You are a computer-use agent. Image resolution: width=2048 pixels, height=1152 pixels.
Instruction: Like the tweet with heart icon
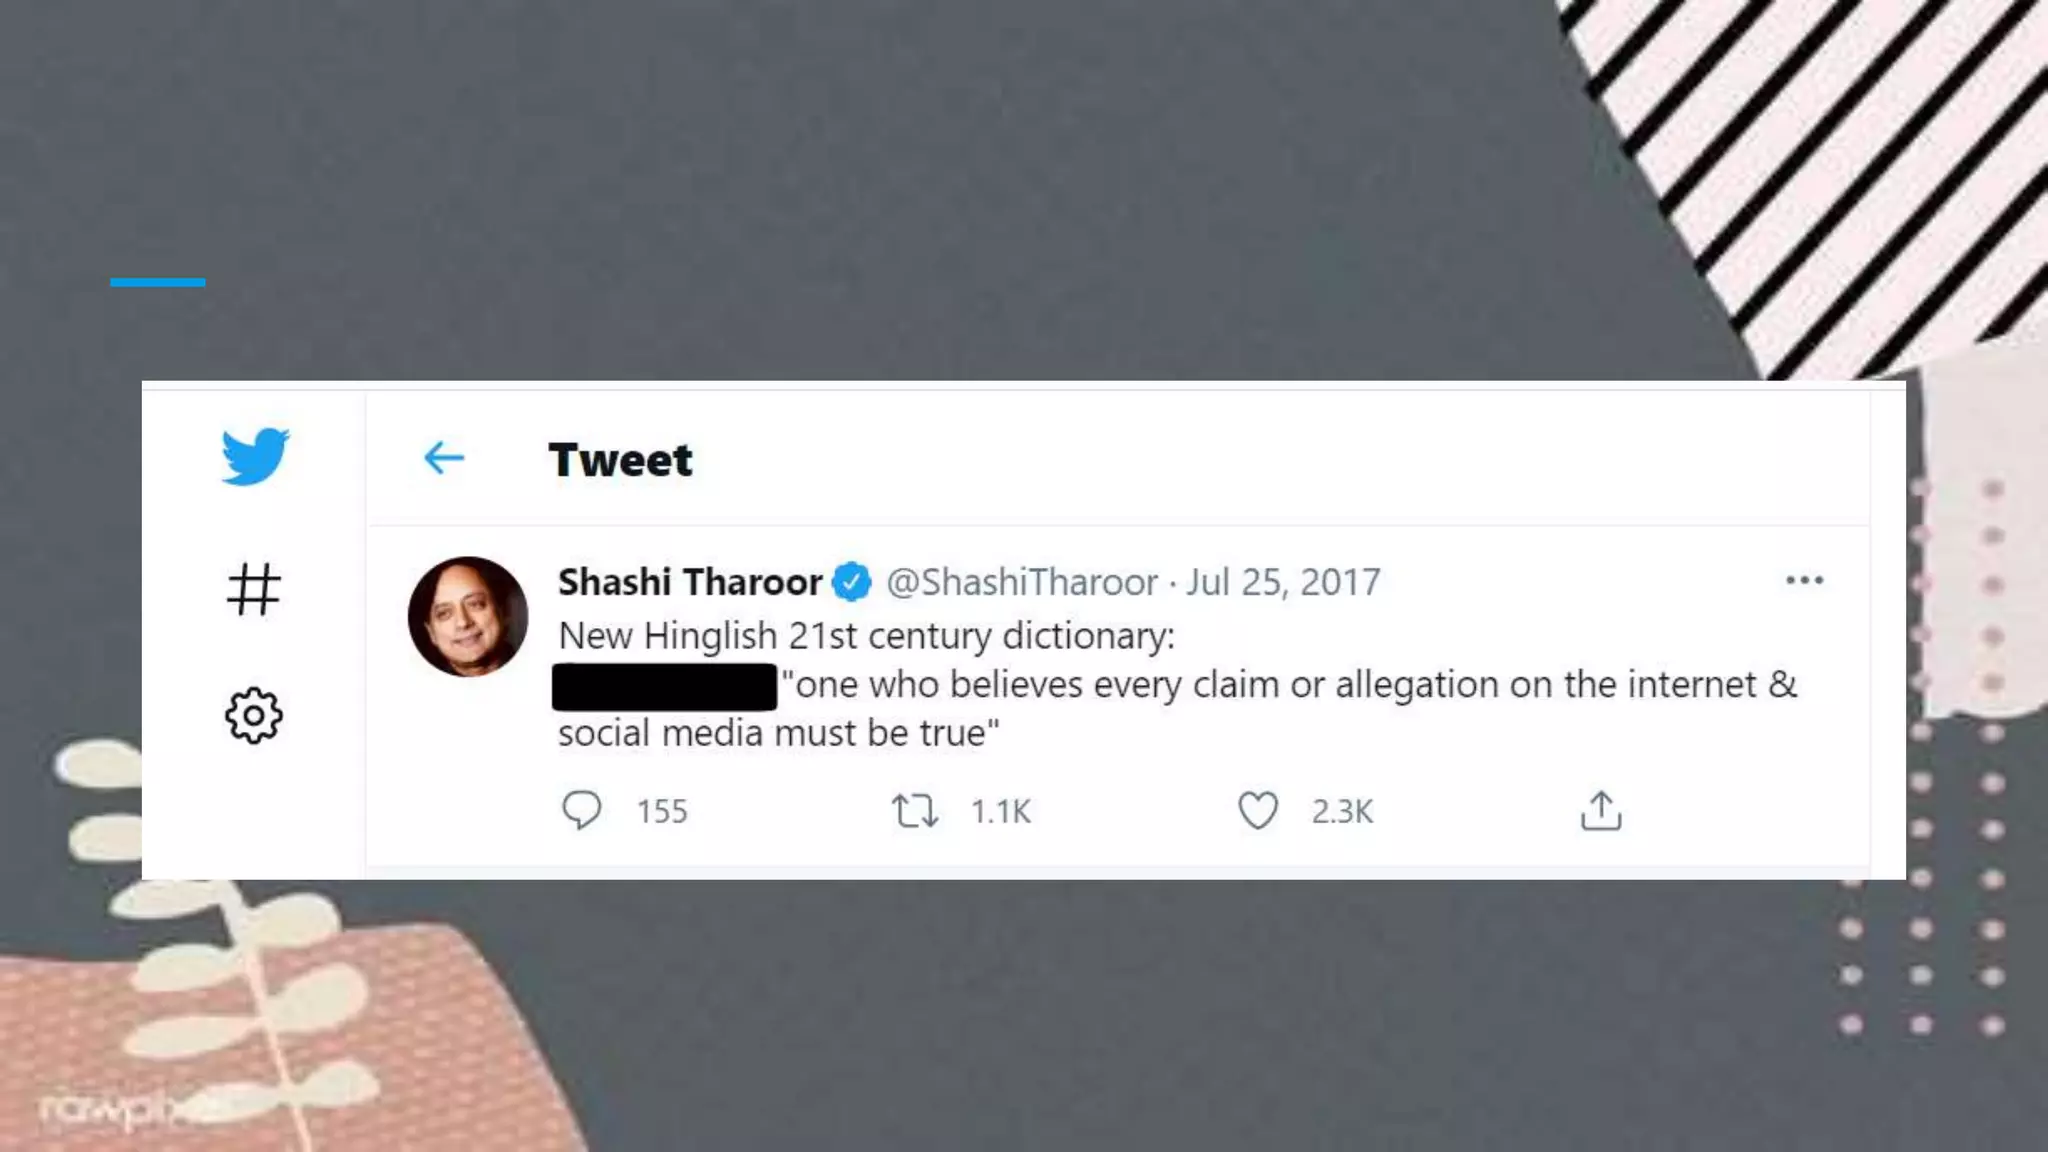1258,810
